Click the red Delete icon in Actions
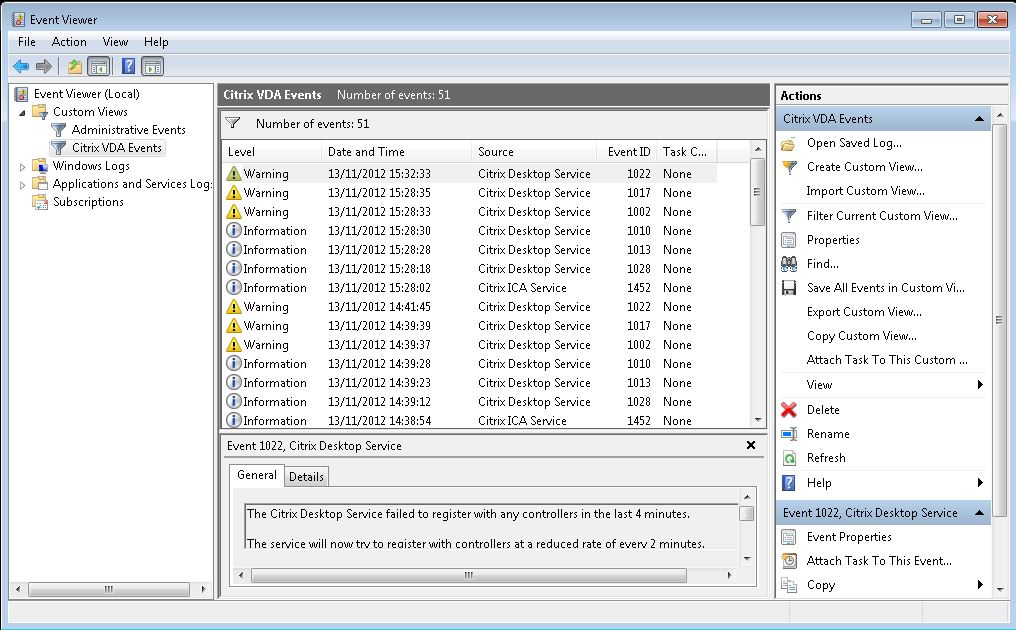The height and width of the screenshot is (630, 1016). [x=789, y=410]
